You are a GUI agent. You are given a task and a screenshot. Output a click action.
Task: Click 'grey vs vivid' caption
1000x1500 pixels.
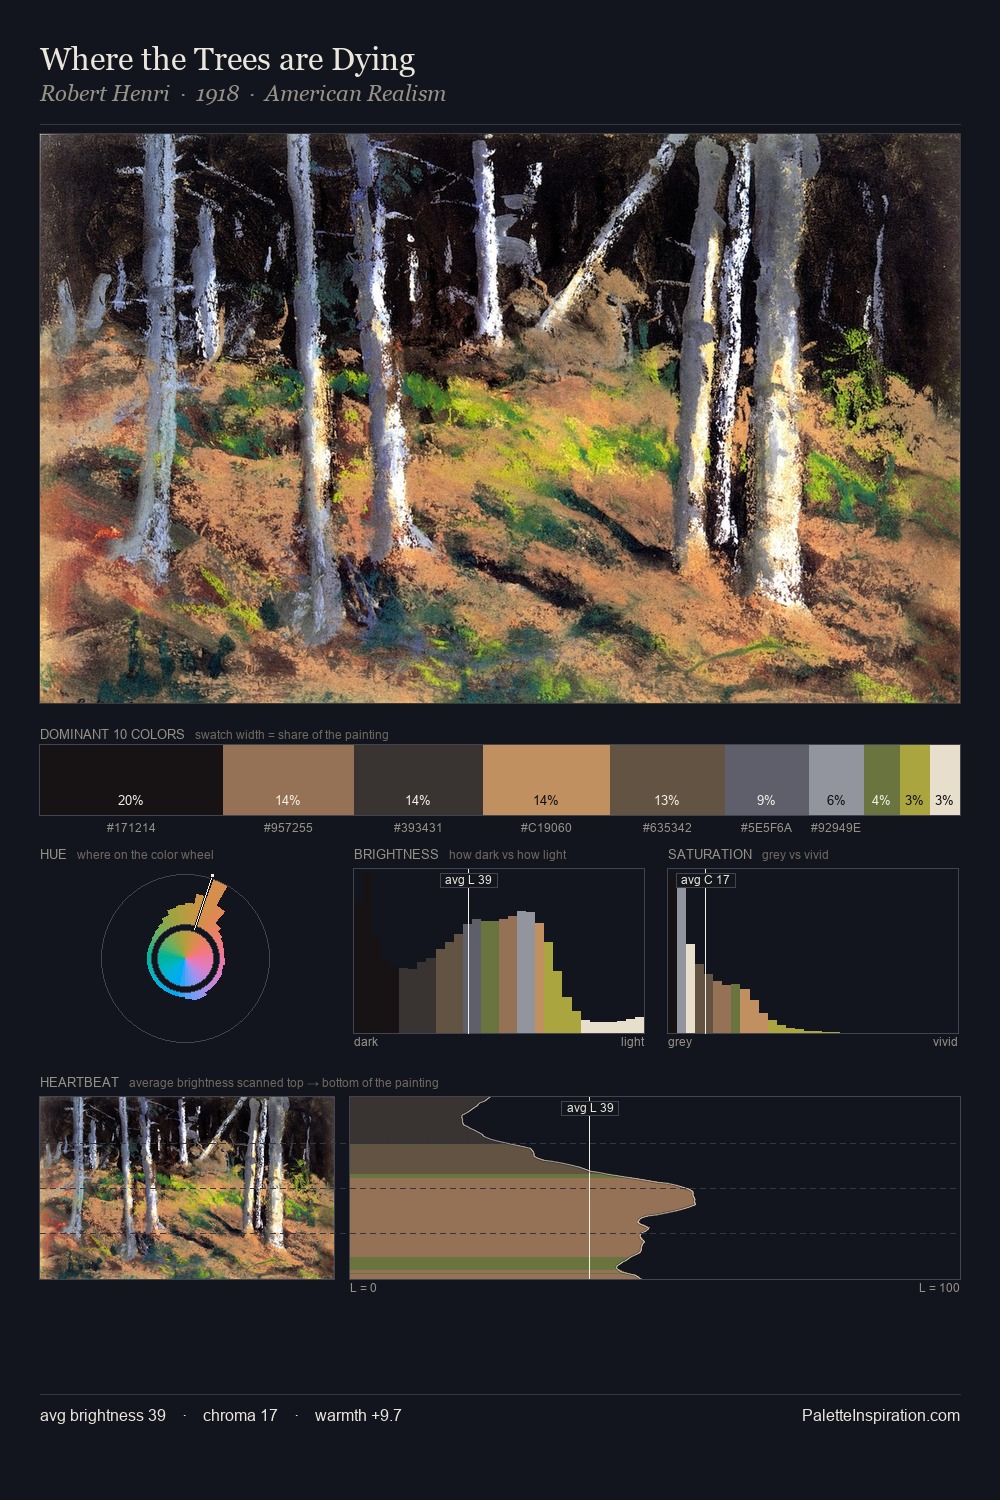(795, 855)
